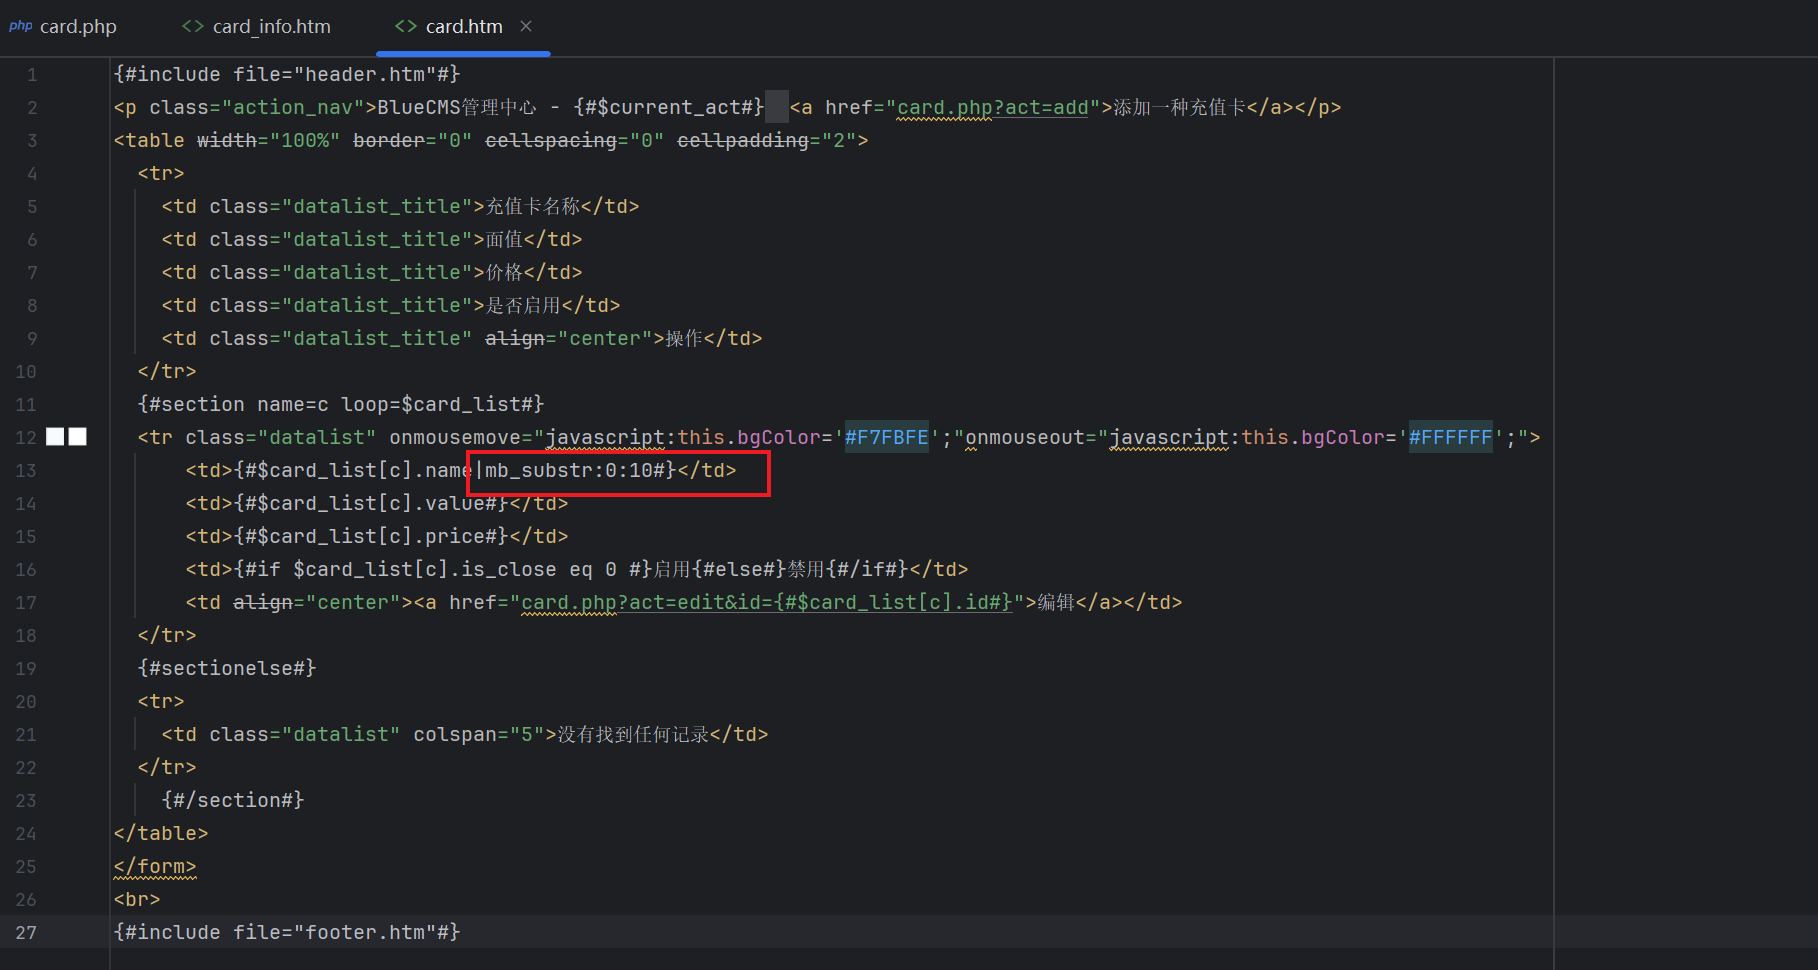1818x970 pixels.
Task: Open the #F7FBFE gutter color swatch
Action: (55, 437)
